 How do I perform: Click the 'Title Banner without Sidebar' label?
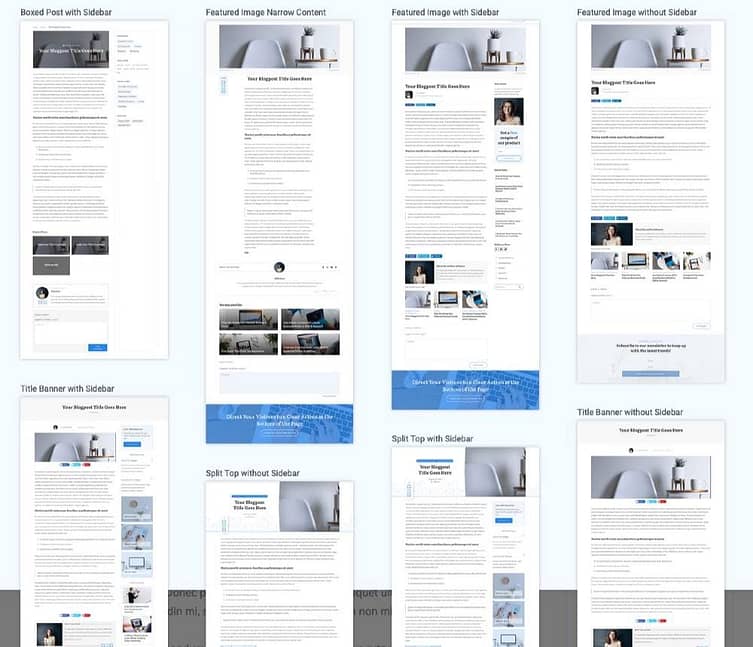pos(630,412)
